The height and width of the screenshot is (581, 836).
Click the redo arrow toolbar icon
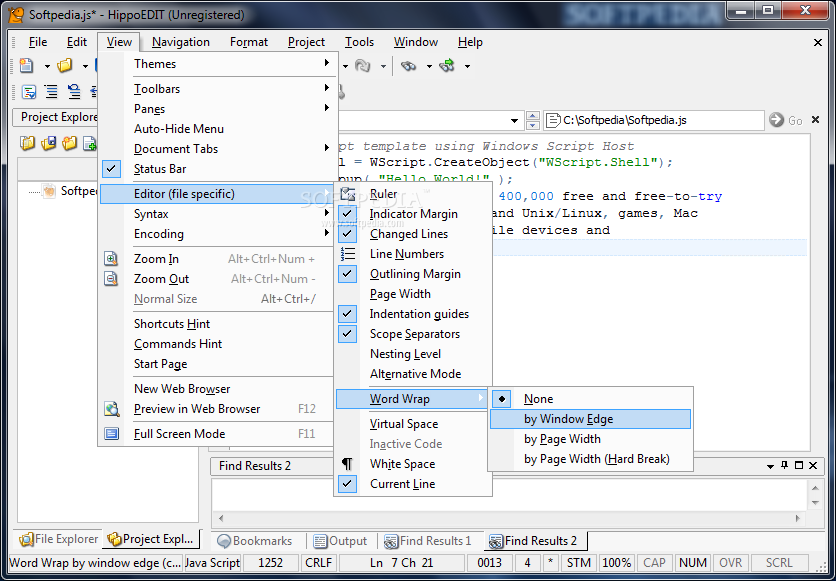pyautogui.click(x=363, y=66)
